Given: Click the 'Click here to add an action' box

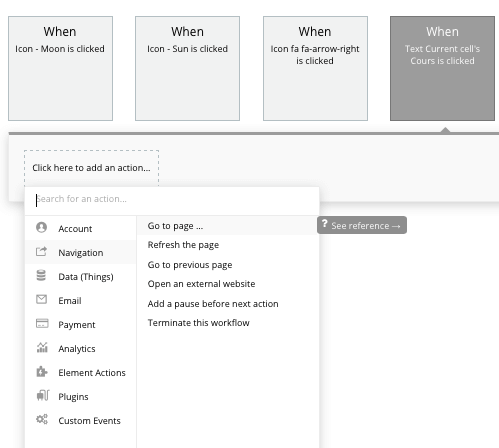Looking at the screenshot, I should click(x=91, y=168).
